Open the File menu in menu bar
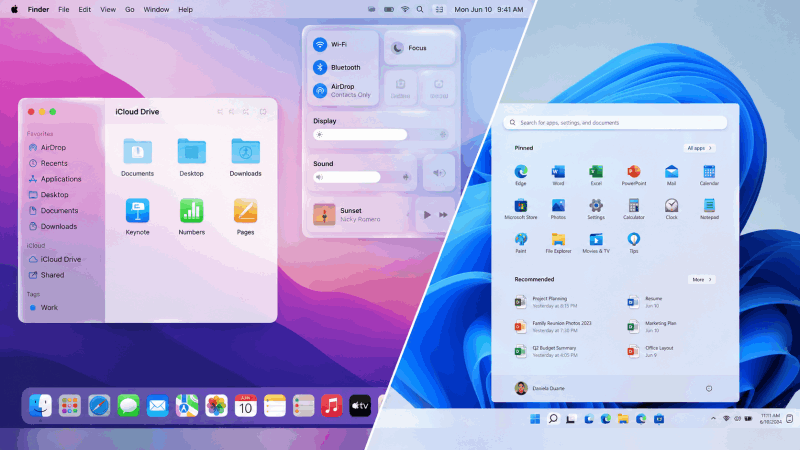Screen dimensions: 800x451 [63, 9]
